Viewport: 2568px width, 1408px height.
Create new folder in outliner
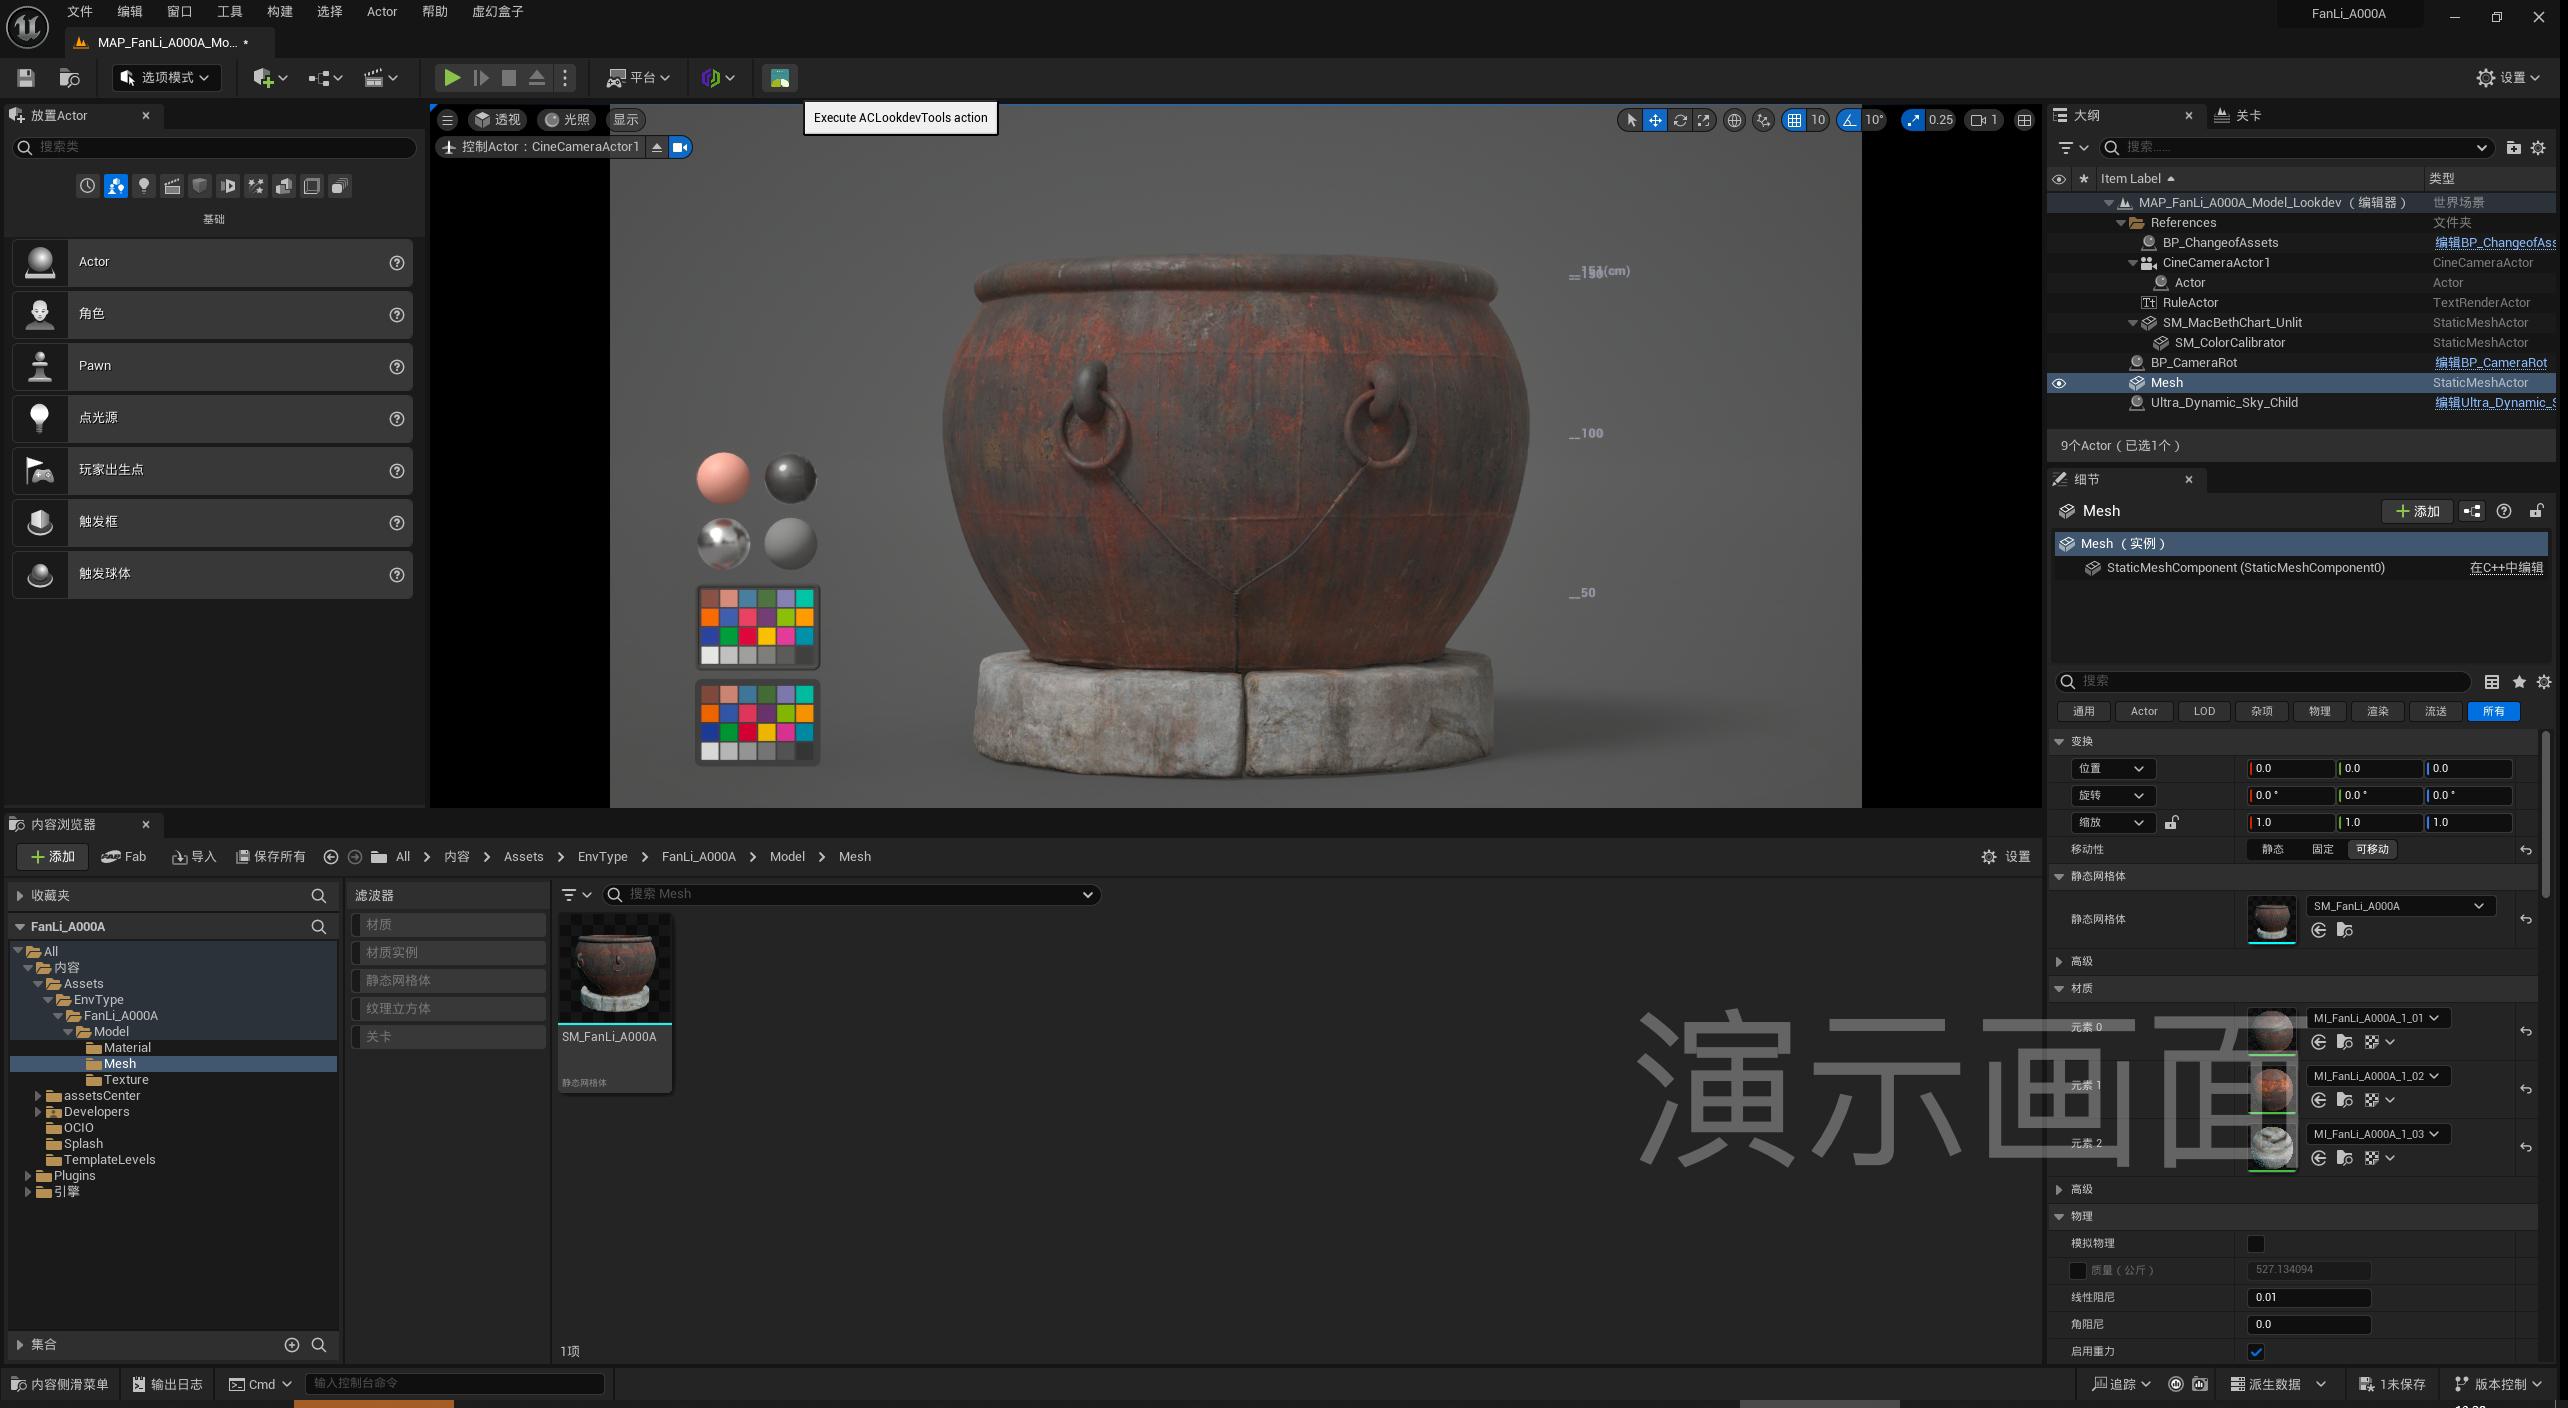(2513, 148)
